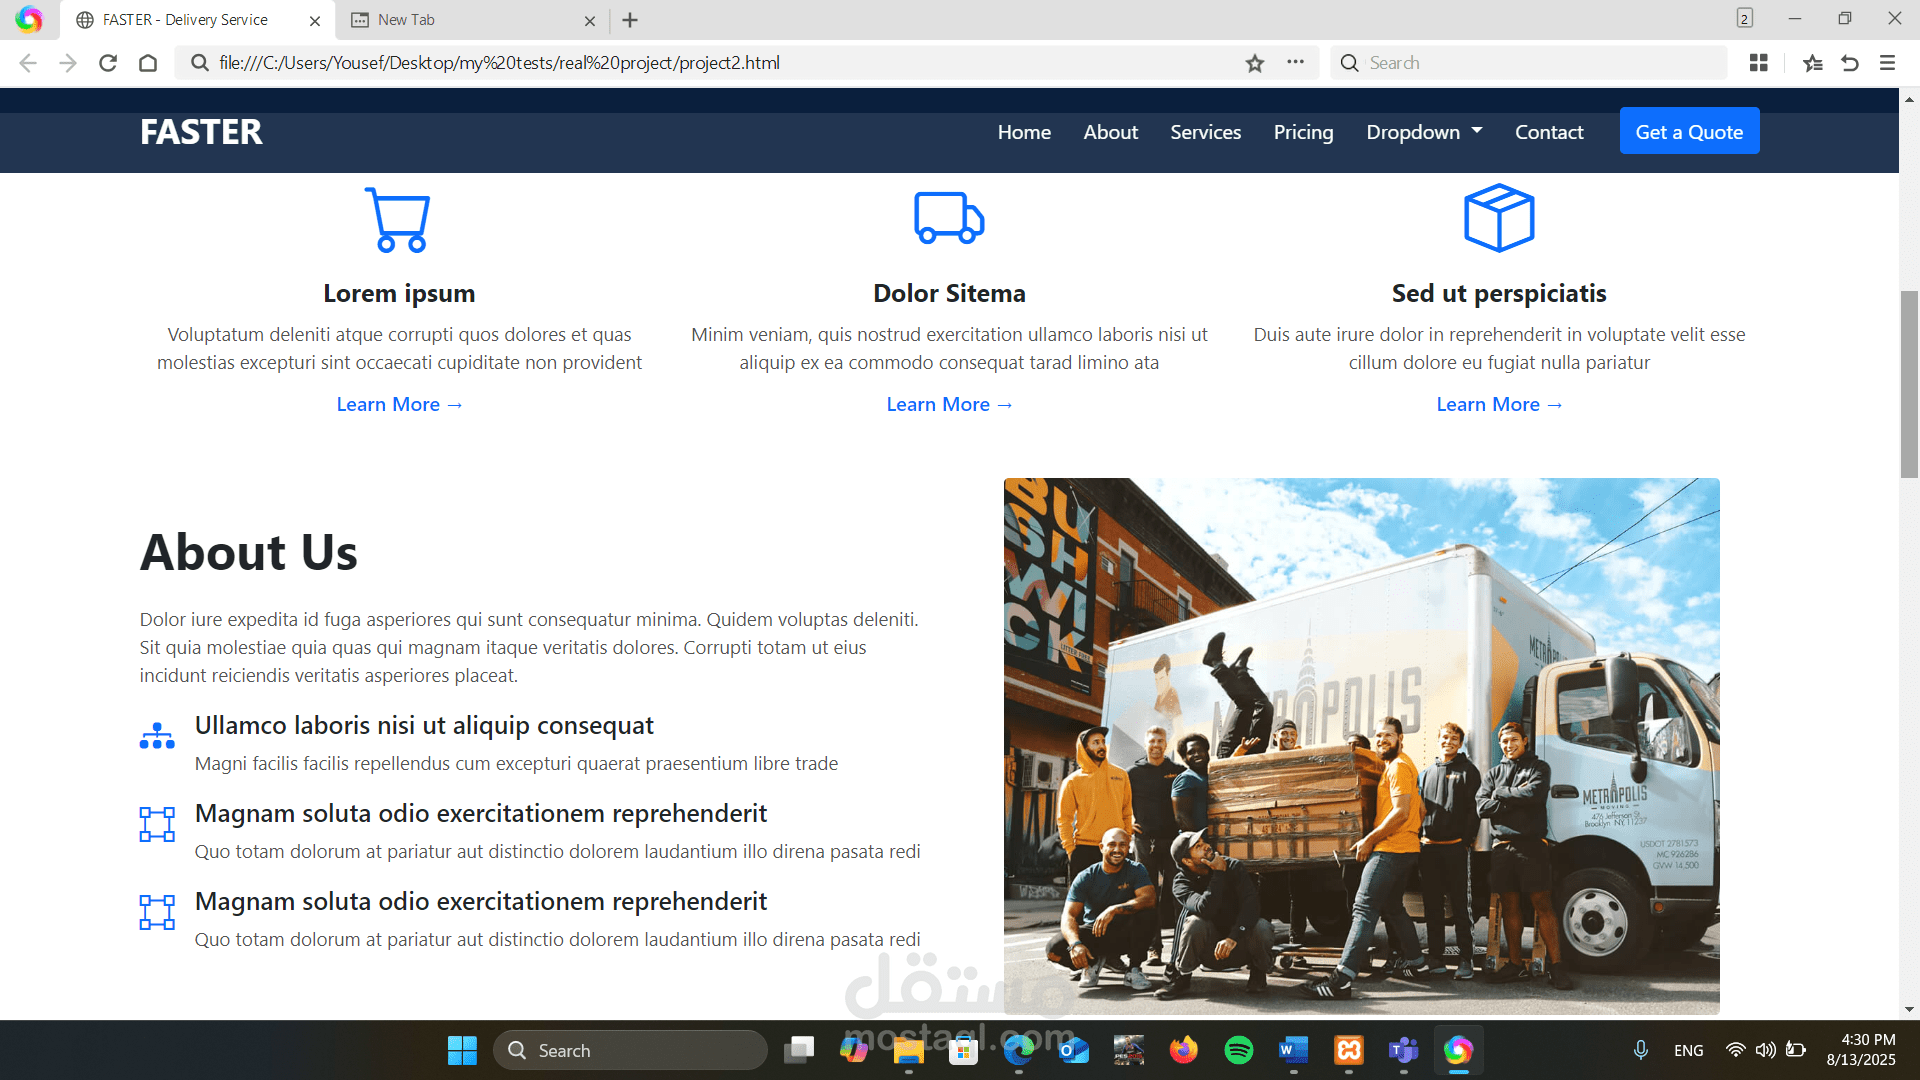Click the tab counter icon

coord(1745,18)
